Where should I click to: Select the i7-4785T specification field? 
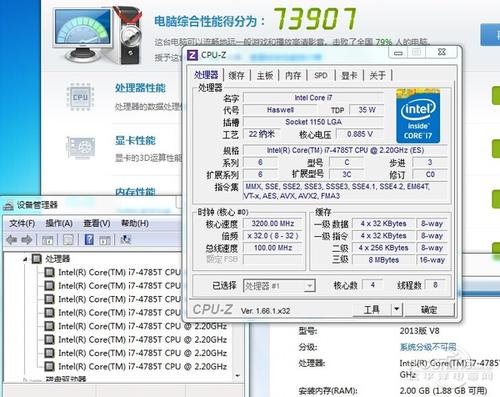coord(345,150)
